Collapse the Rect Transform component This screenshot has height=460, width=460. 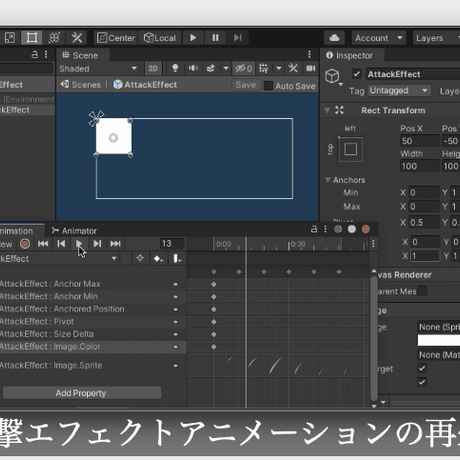[x=327, y=110]
